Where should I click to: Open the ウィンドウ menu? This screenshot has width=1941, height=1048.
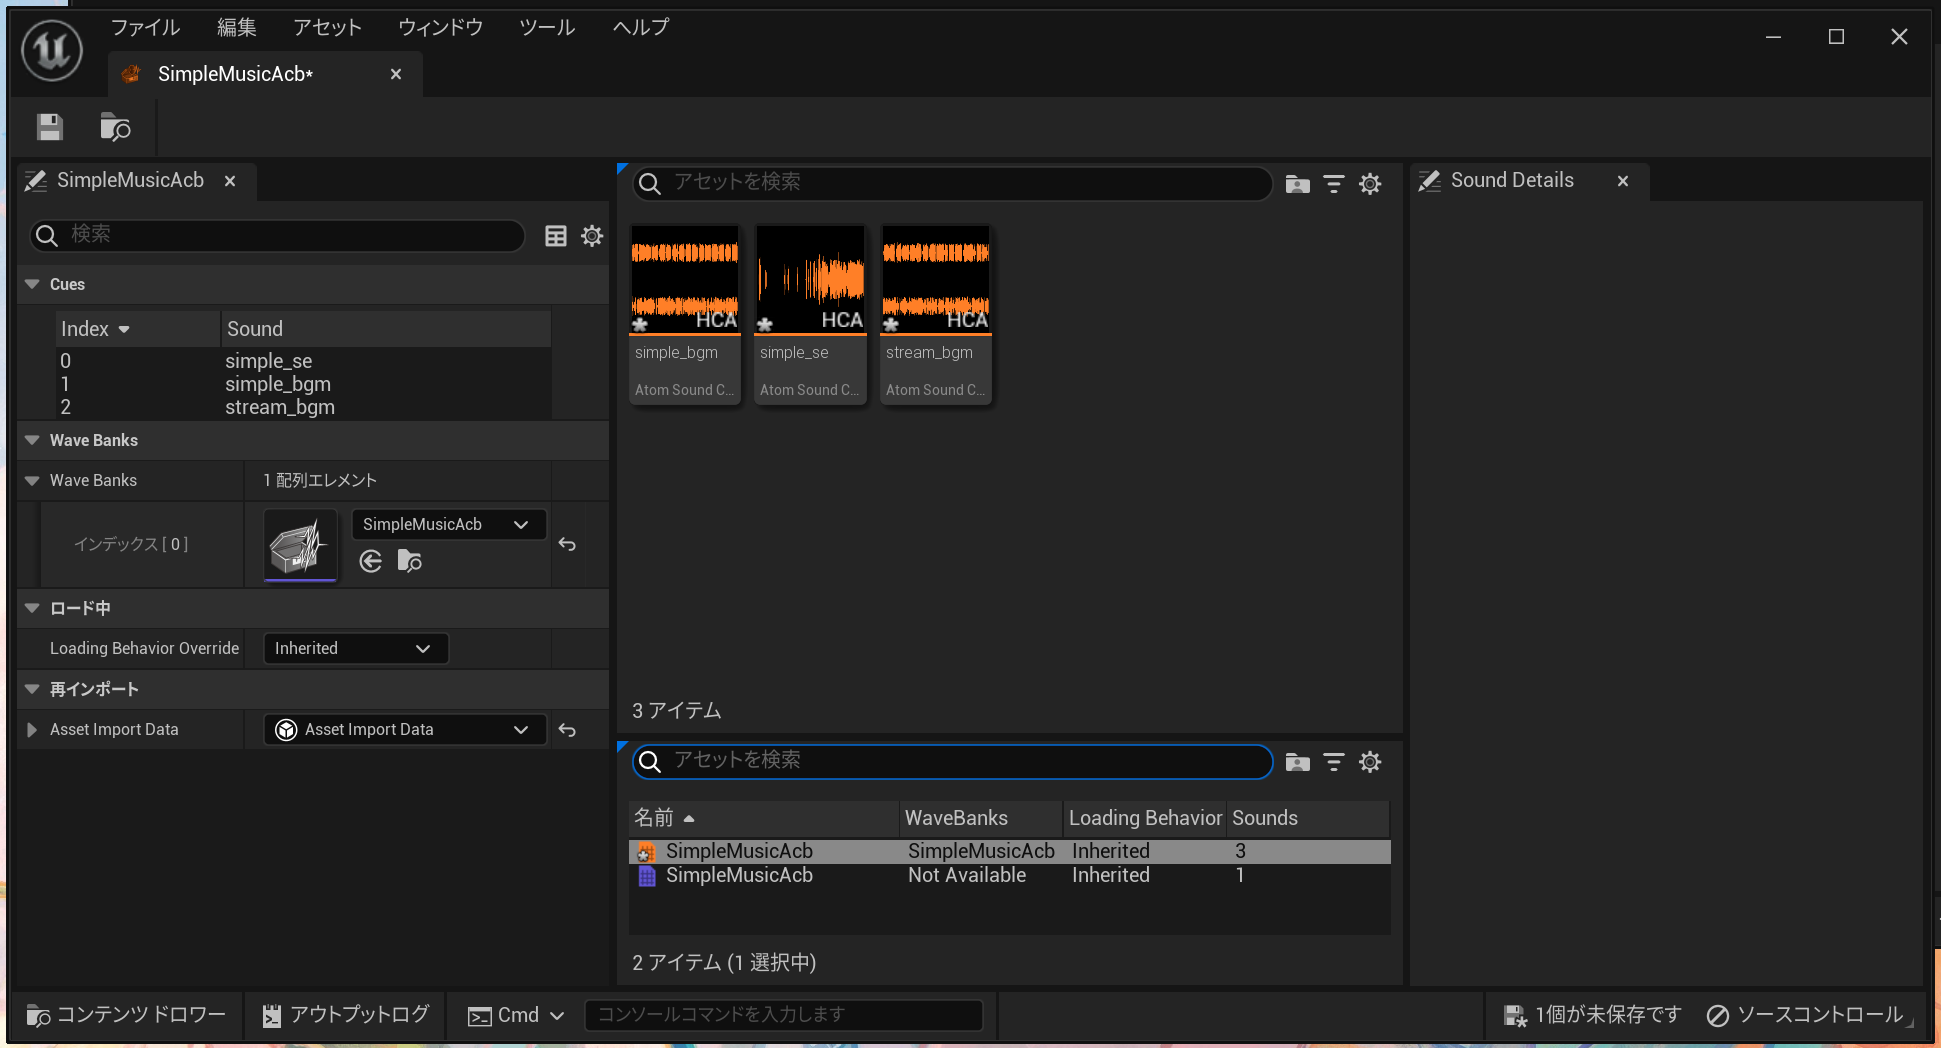tap(440, 28)
